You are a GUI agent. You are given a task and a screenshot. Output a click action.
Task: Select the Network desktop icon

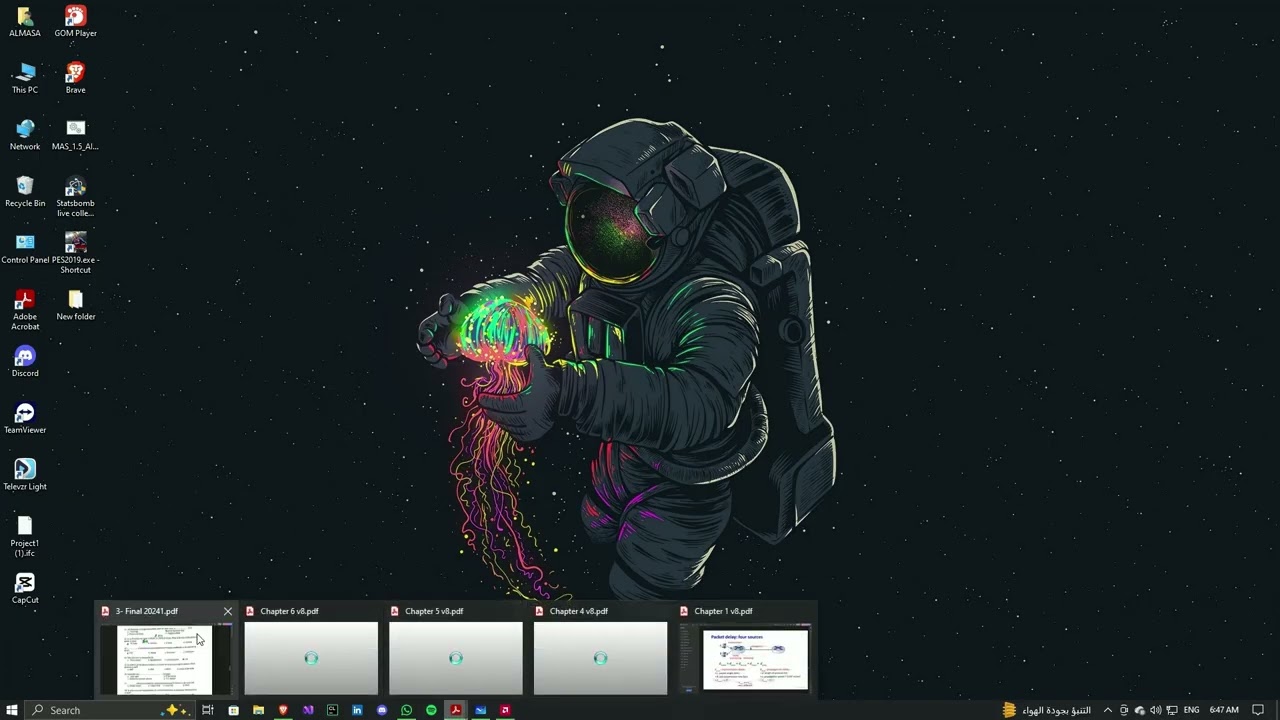[25, 135]
